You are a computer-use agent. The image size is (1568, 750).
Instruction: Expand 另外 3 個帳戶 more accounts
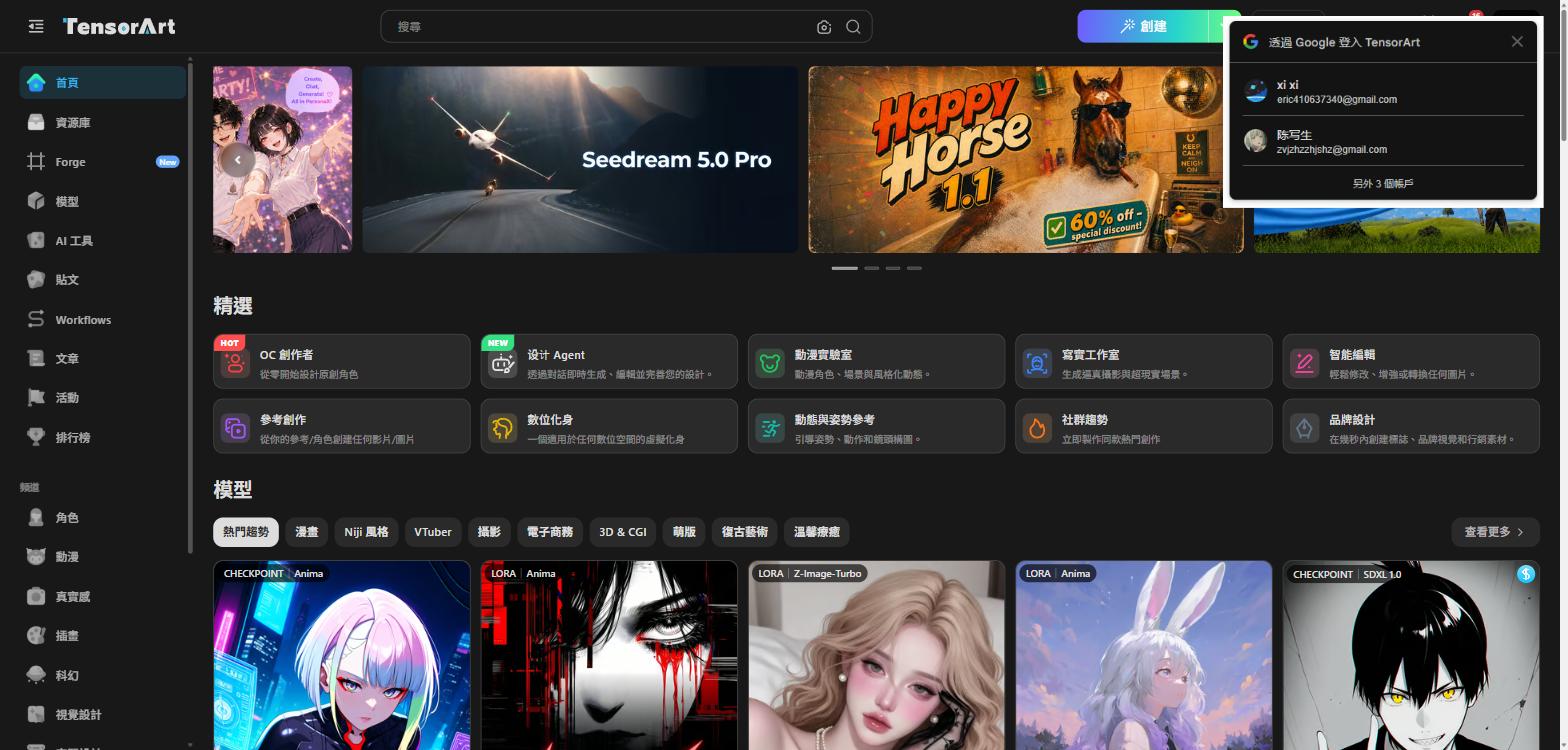1383,184
